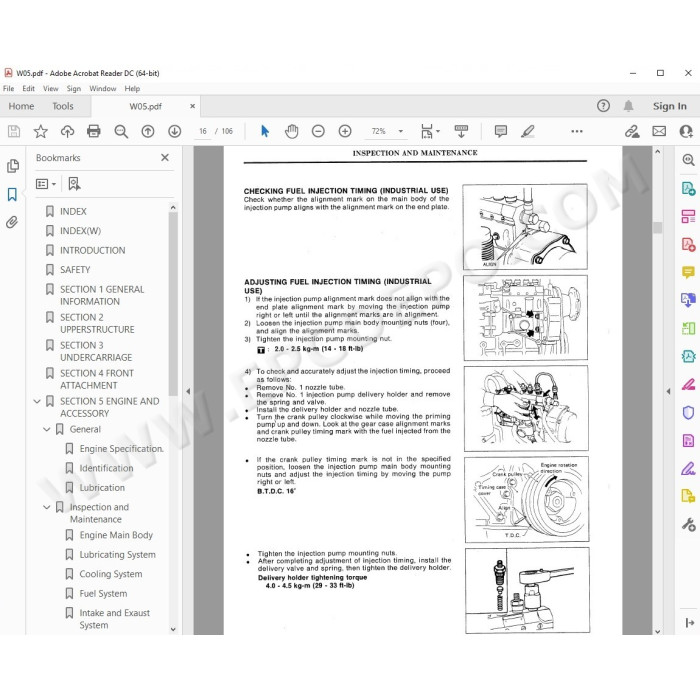This screenshot has width=700, height=700.
Task: Jump to SECTION 2 UPPERSTRUCTURE
Action: [97, 323]
